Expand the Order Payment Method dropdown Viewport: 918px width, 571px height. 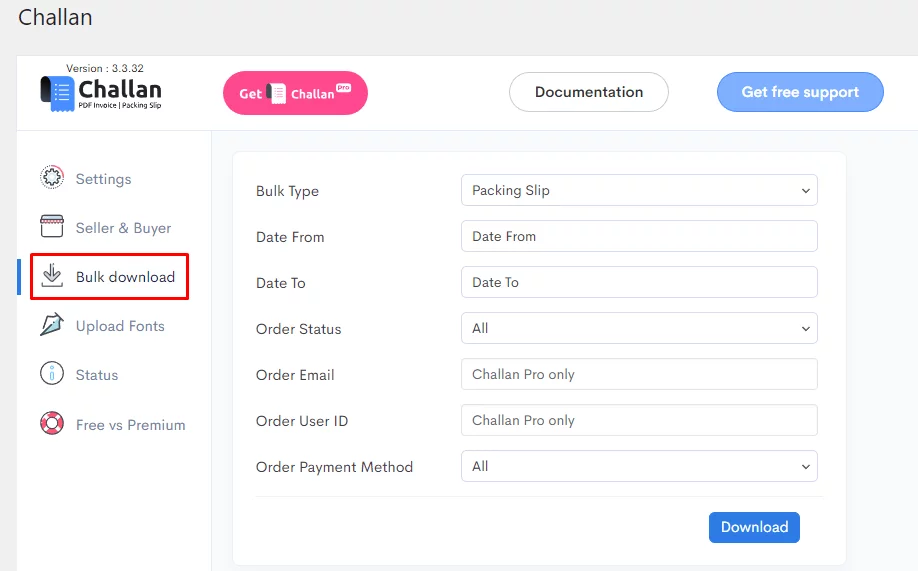pyautogui.click(x=639, y=466)
